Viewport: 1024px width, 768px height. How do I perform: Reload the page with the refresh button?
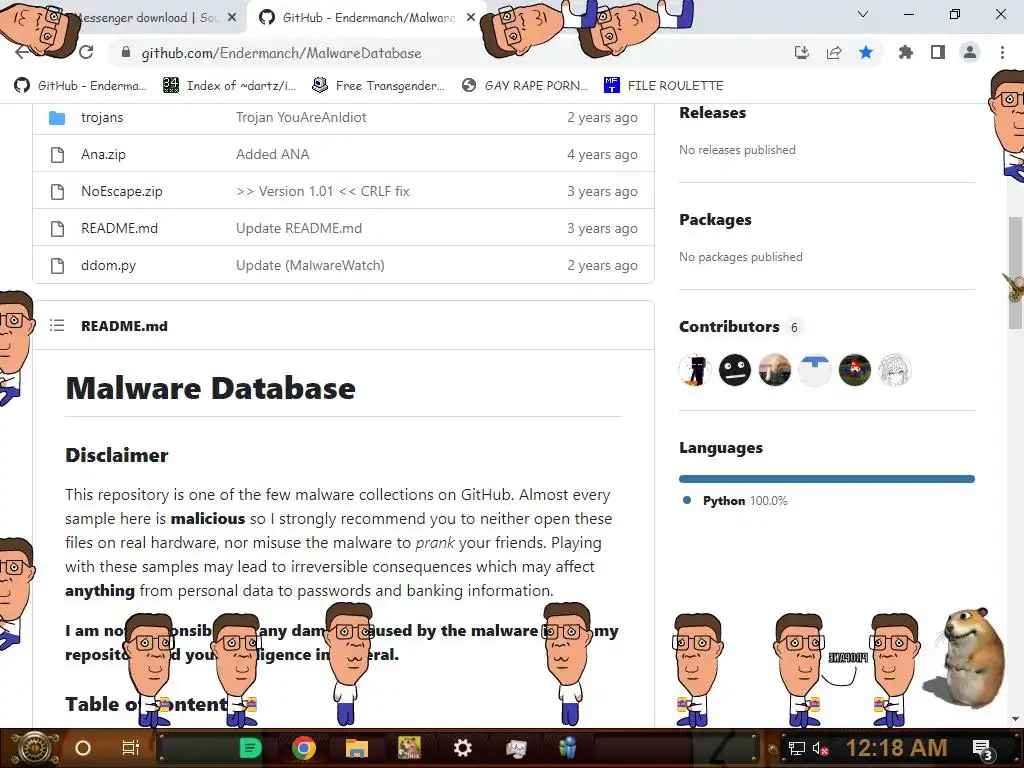click(x=86, y=52)
